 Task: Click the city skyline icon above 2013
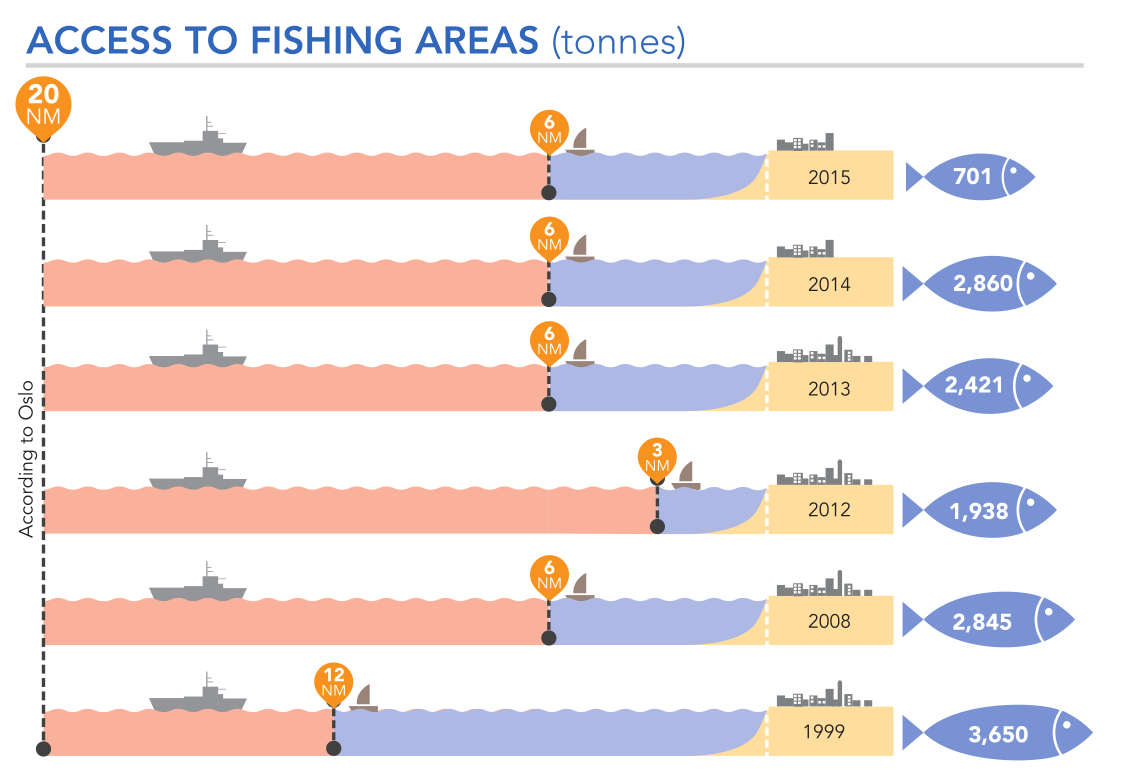824,351
